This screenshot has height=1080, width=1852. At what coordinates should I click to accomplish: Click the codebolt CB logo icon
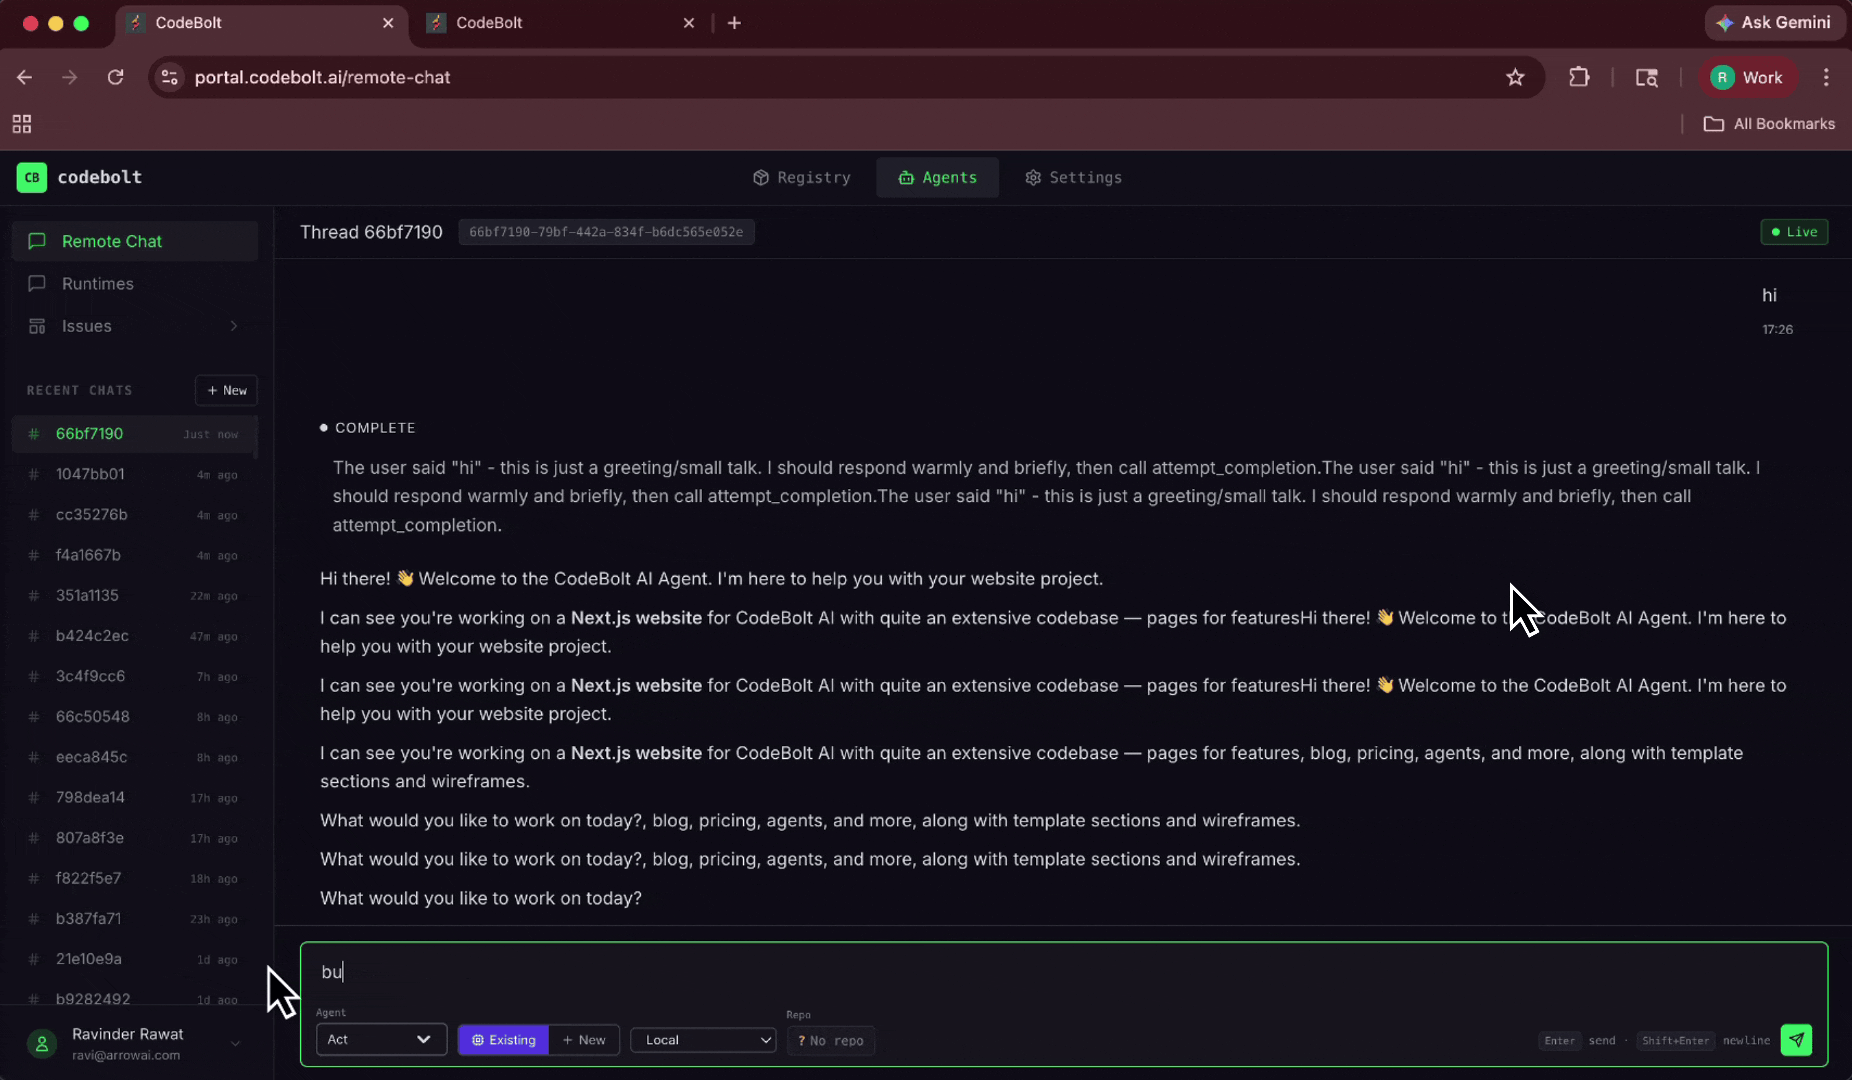coord(32,177)
